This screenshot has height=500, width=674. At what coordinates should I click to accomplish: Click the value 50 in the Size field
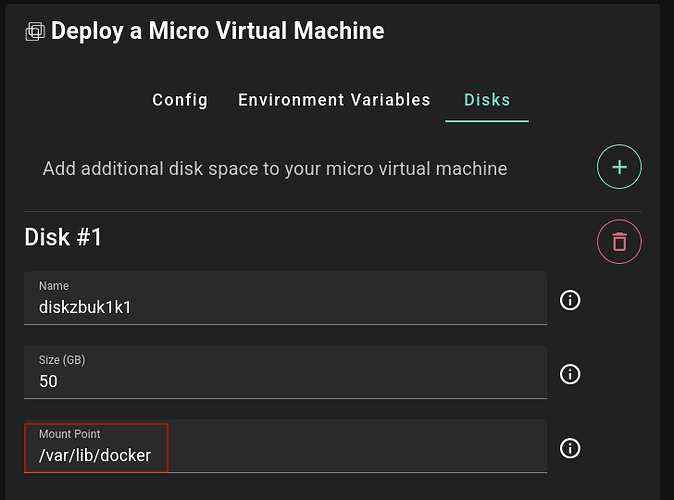coord(48,381)
